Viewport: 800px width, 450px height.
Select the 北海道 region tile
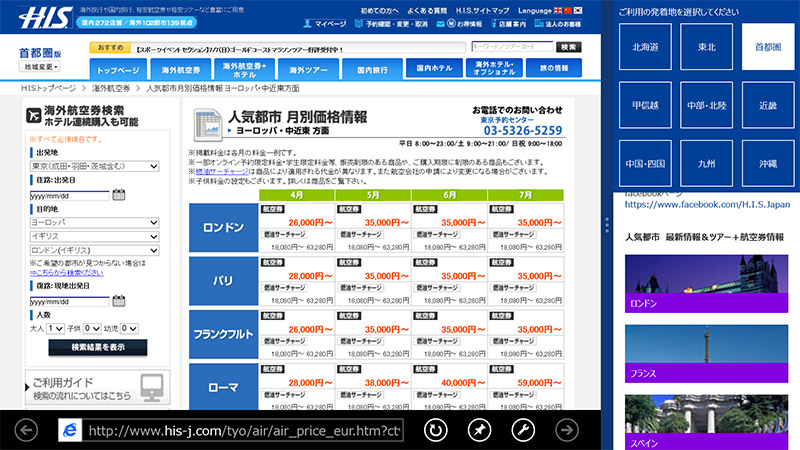645,46
